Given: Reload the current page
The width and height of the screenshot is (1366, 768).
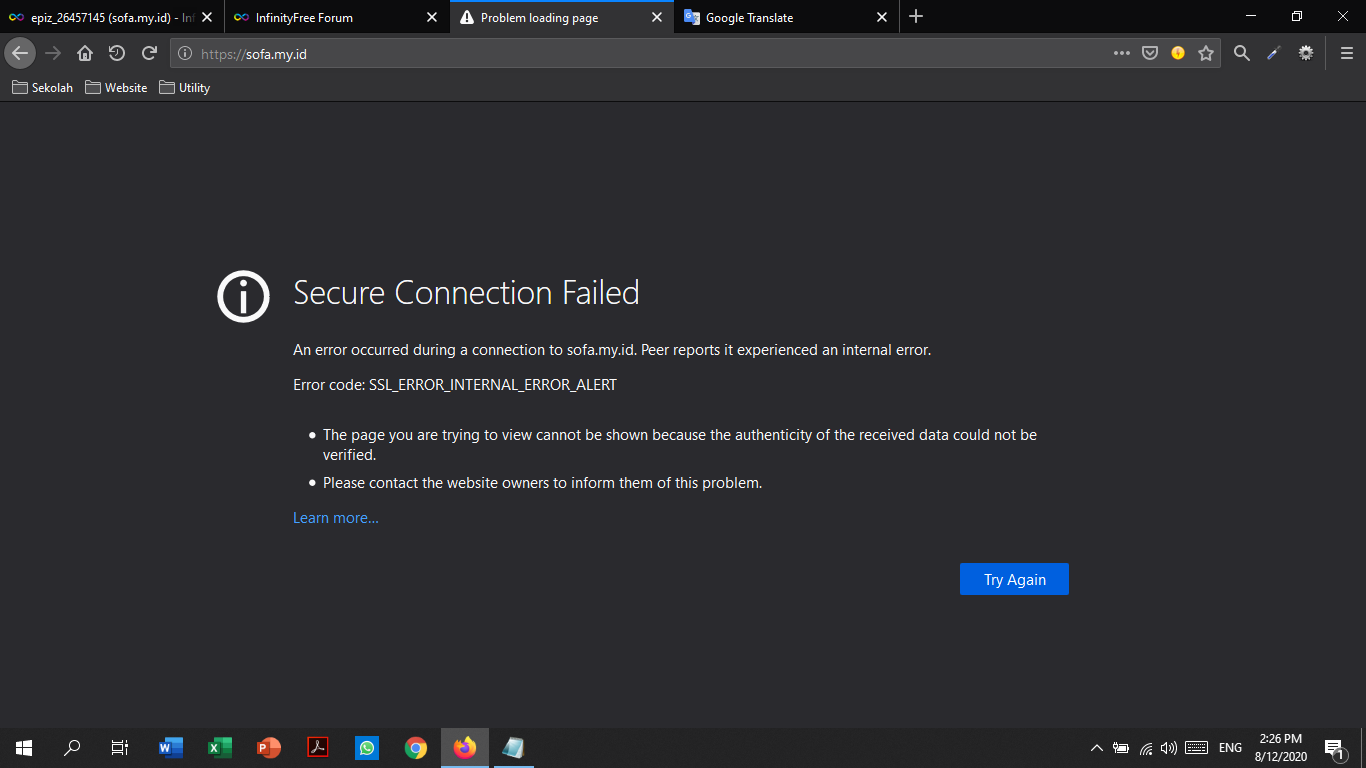Looking at the screenshot, I should (149, 54).
